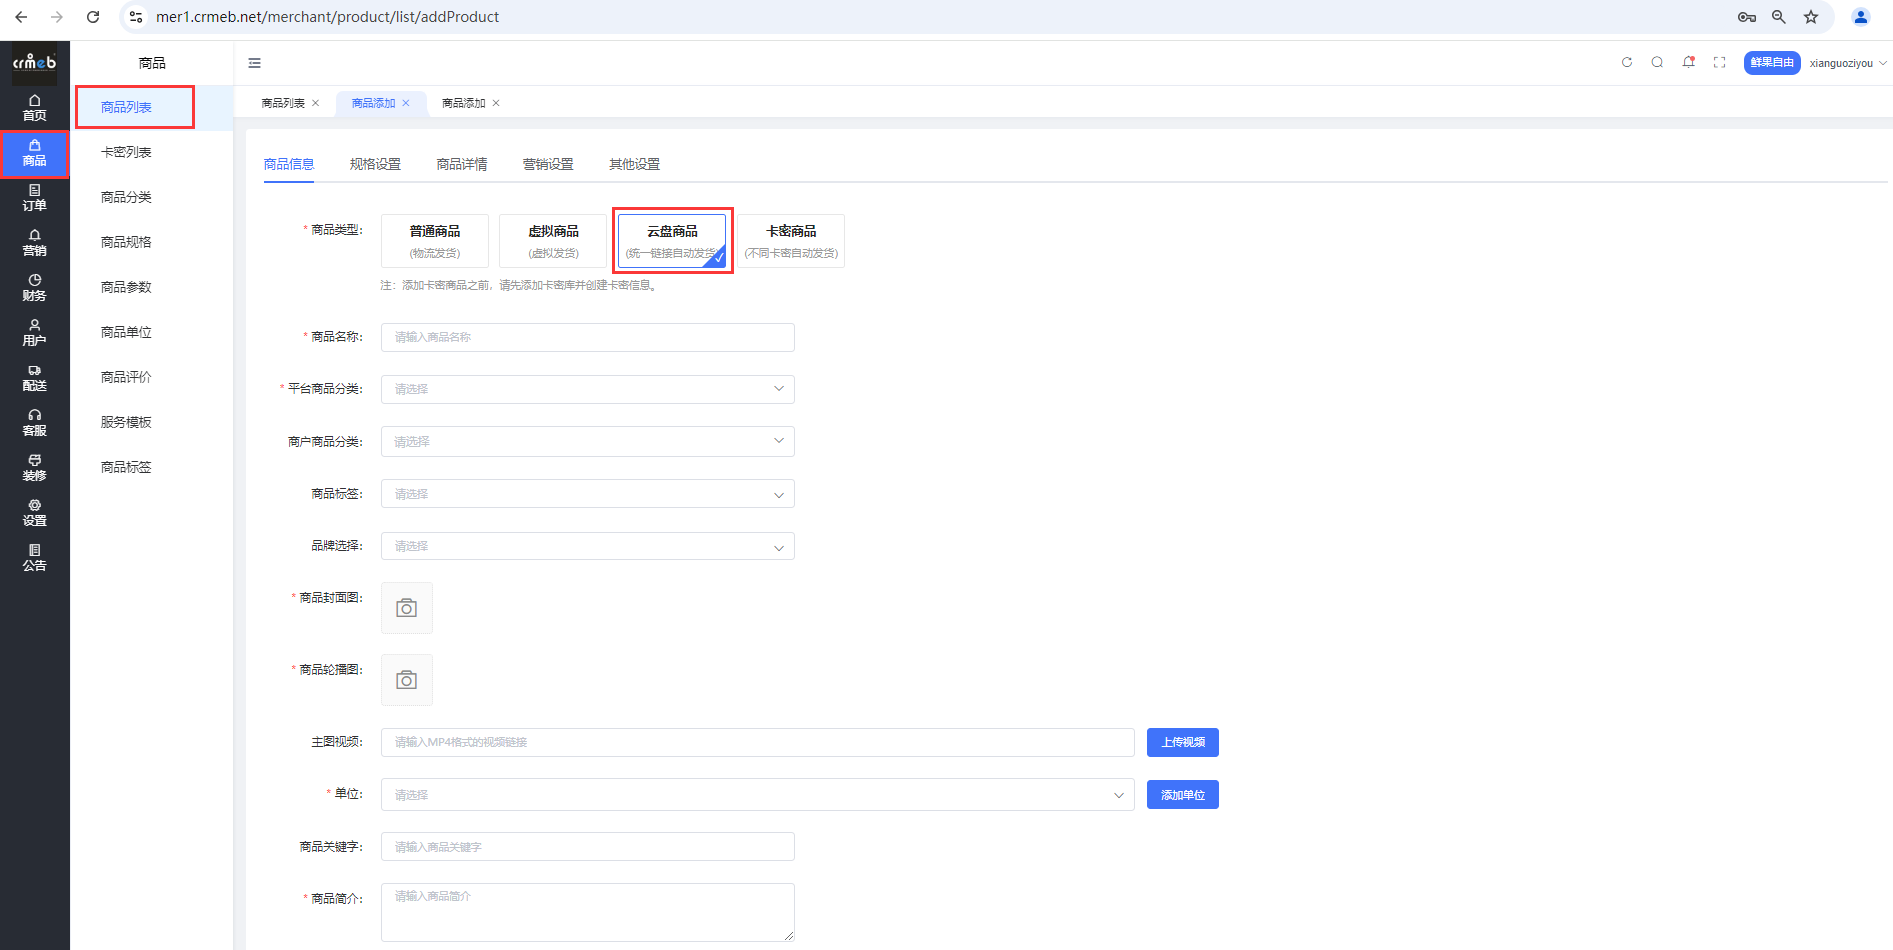Click the 上传视频 button
This screenshot has width=1893, height=950.
pyautogui.click(x=1182, y=742)
